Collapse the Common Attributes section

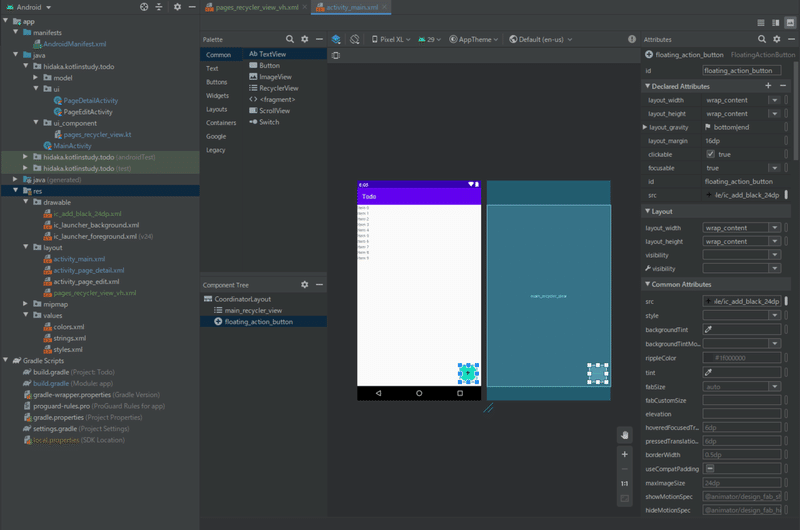click(x=647, y=284)
